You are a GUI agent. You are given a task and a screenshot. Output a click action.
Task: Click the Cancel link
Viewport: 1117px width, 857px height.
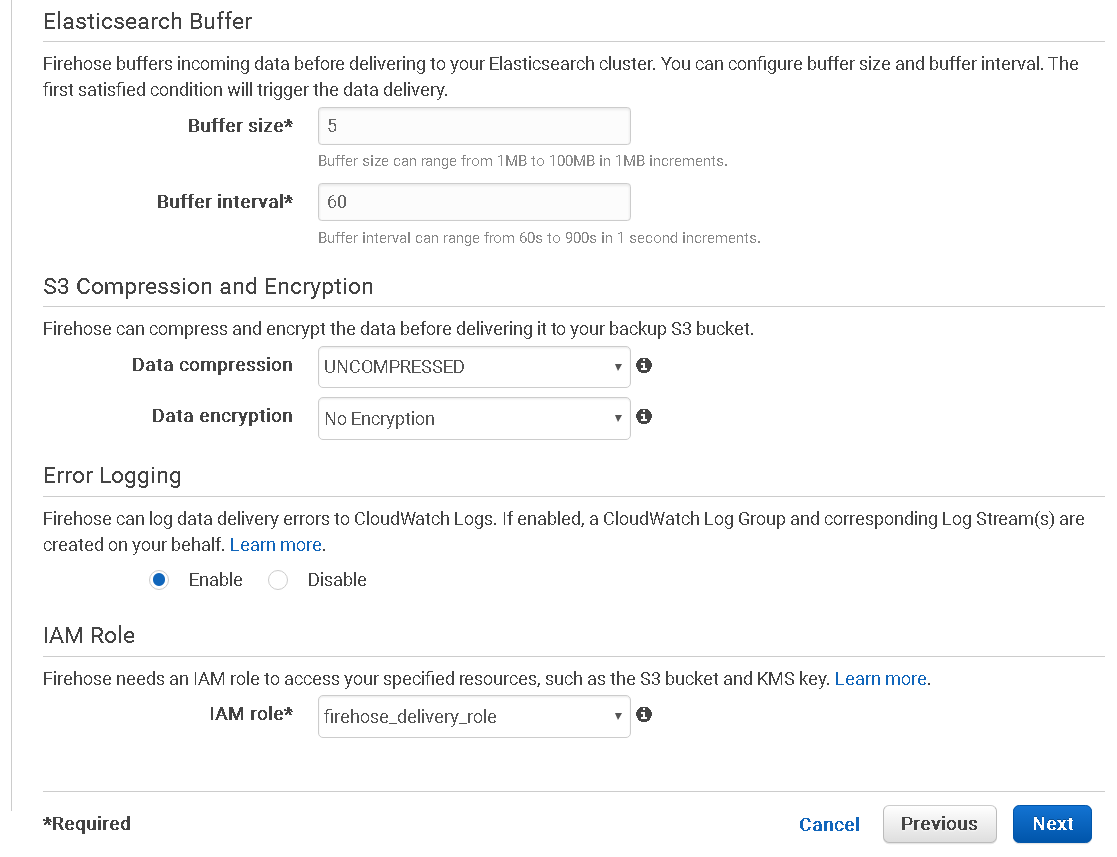click(x=829, y=824)
